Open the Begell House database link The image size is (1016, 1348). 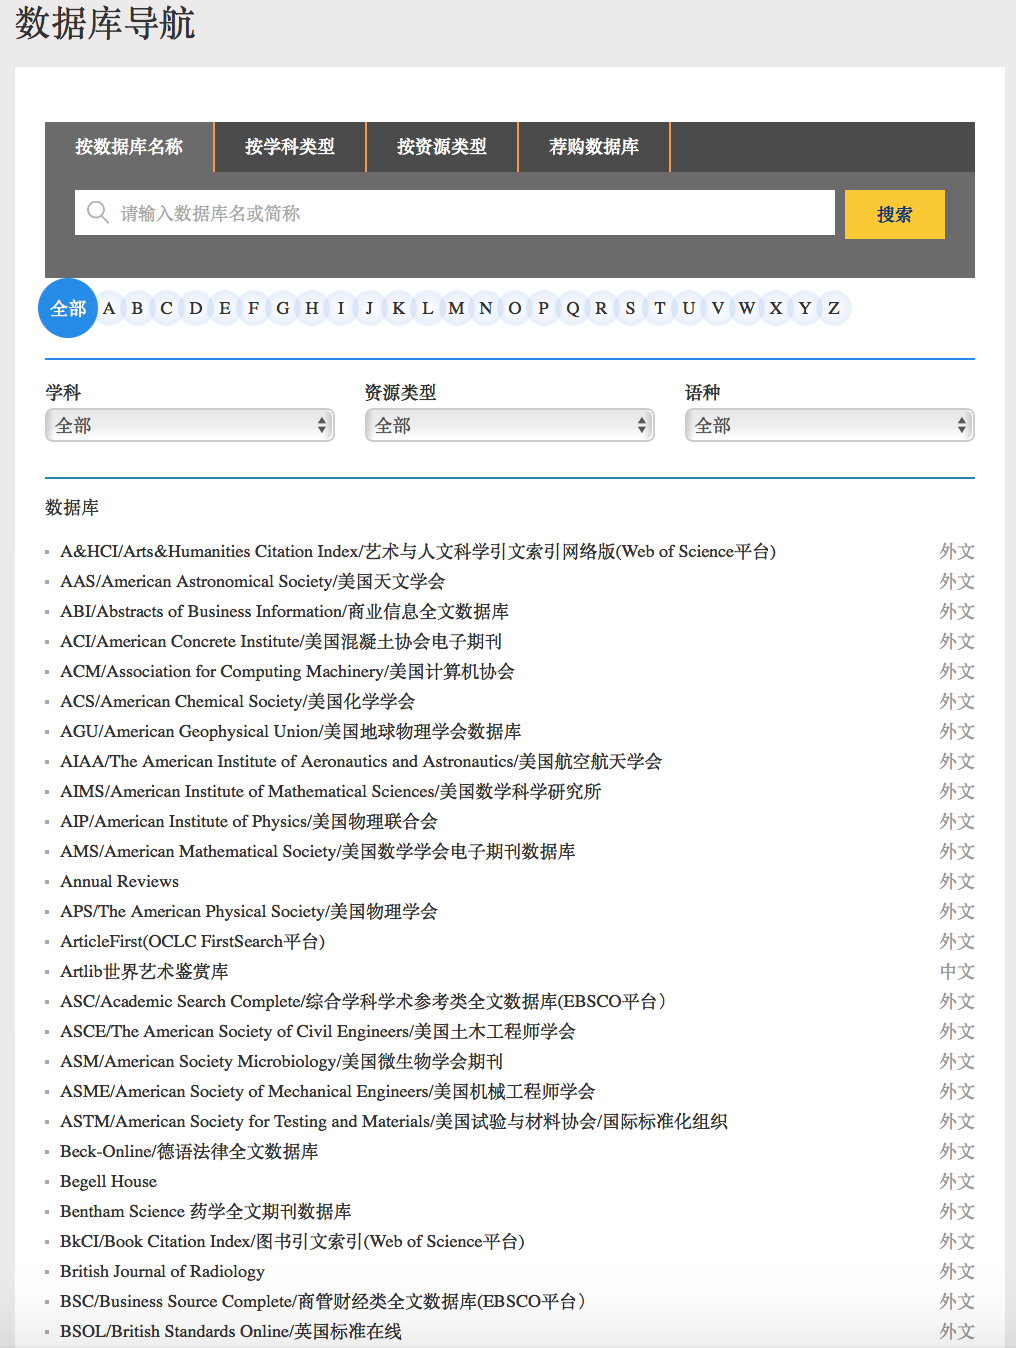click(108, 1181)
